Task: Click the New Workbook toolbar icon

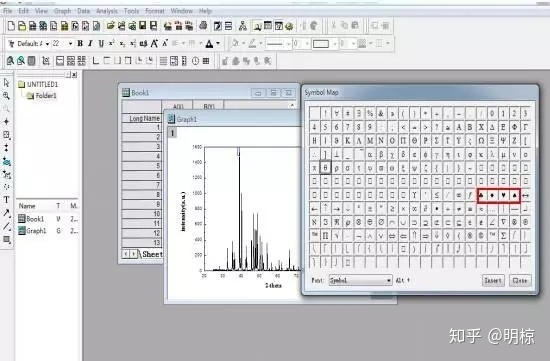Action: pyautogui.click(x=33, y=26)
